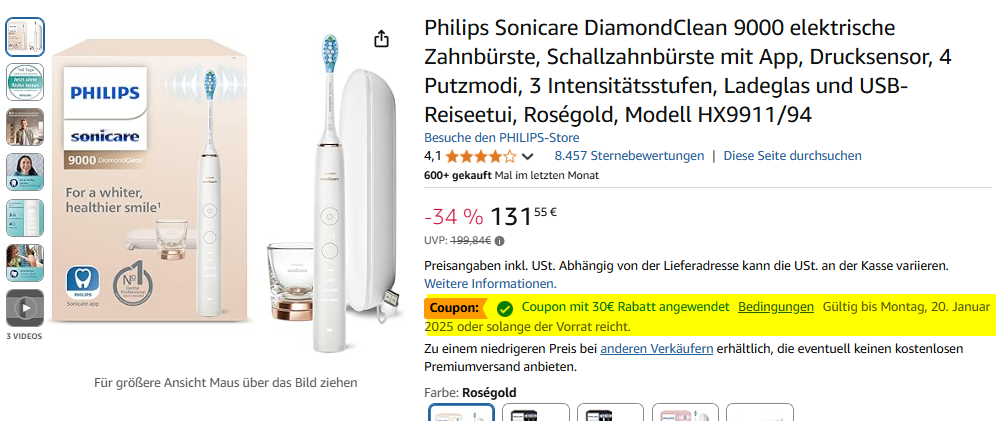Open 8.457 Sternebewertungen reviews link
The height and width of the screenshot is (421, 1002).
tap(629, 156)
